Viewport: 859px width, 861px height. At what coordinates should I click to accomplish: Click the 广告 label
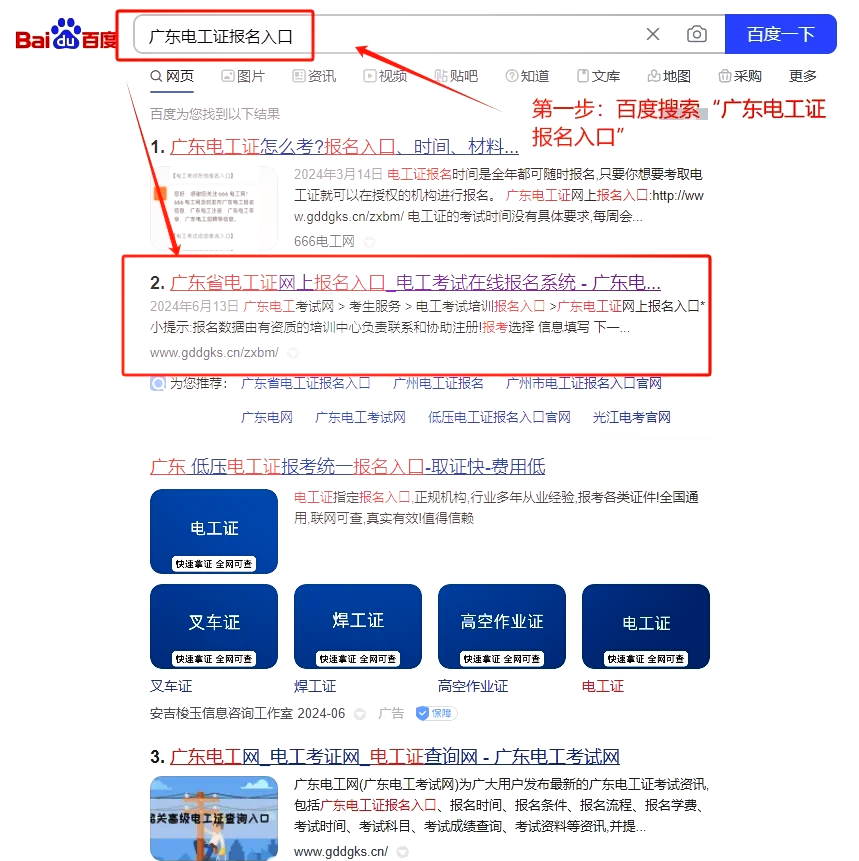click(x=391, y=713)
